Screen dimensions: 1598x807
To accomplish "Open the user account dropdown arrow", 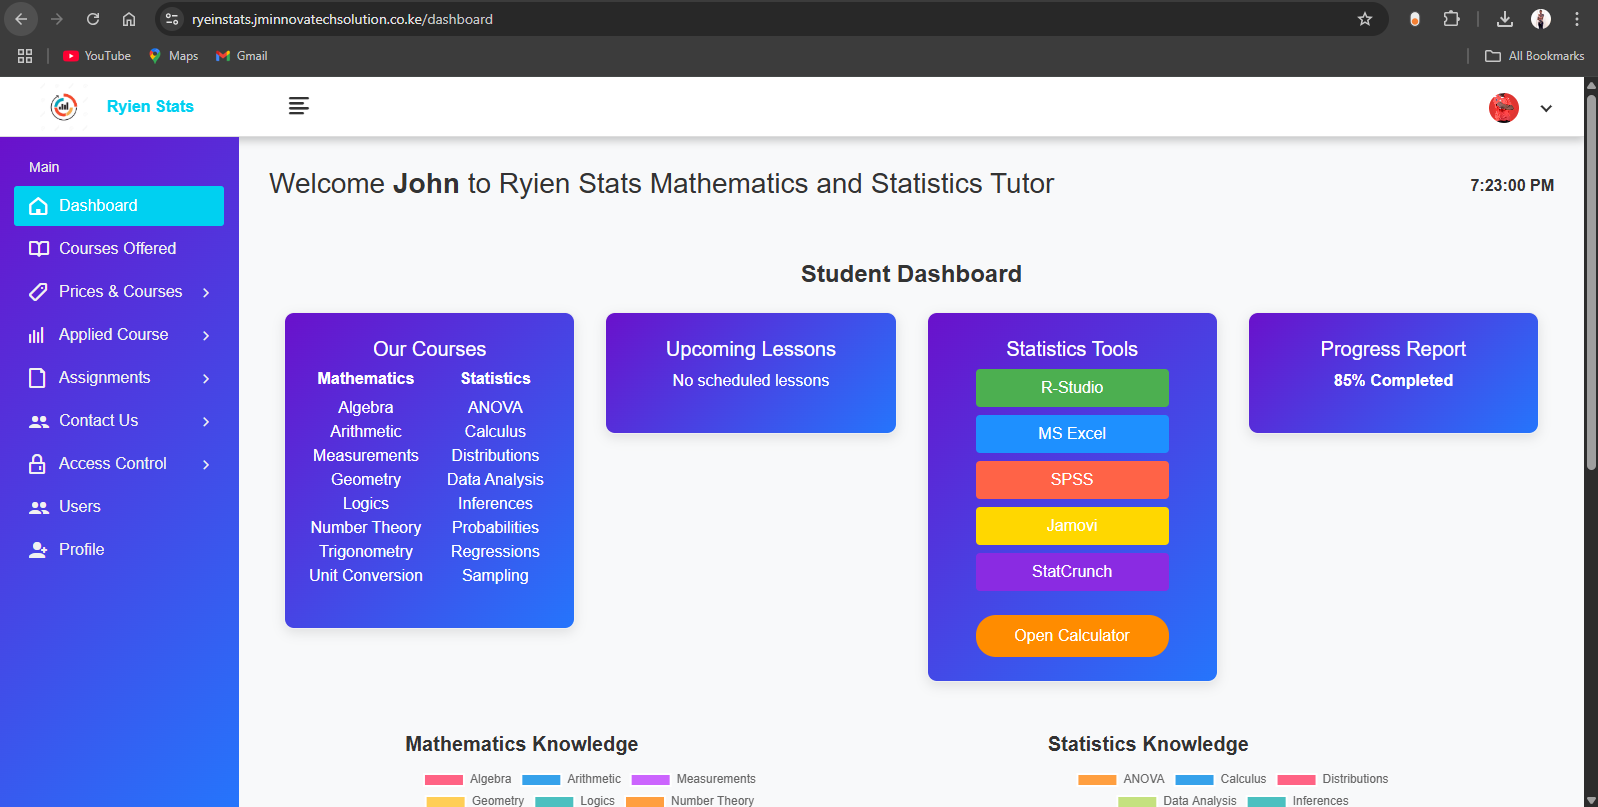I will point(1545,108).
